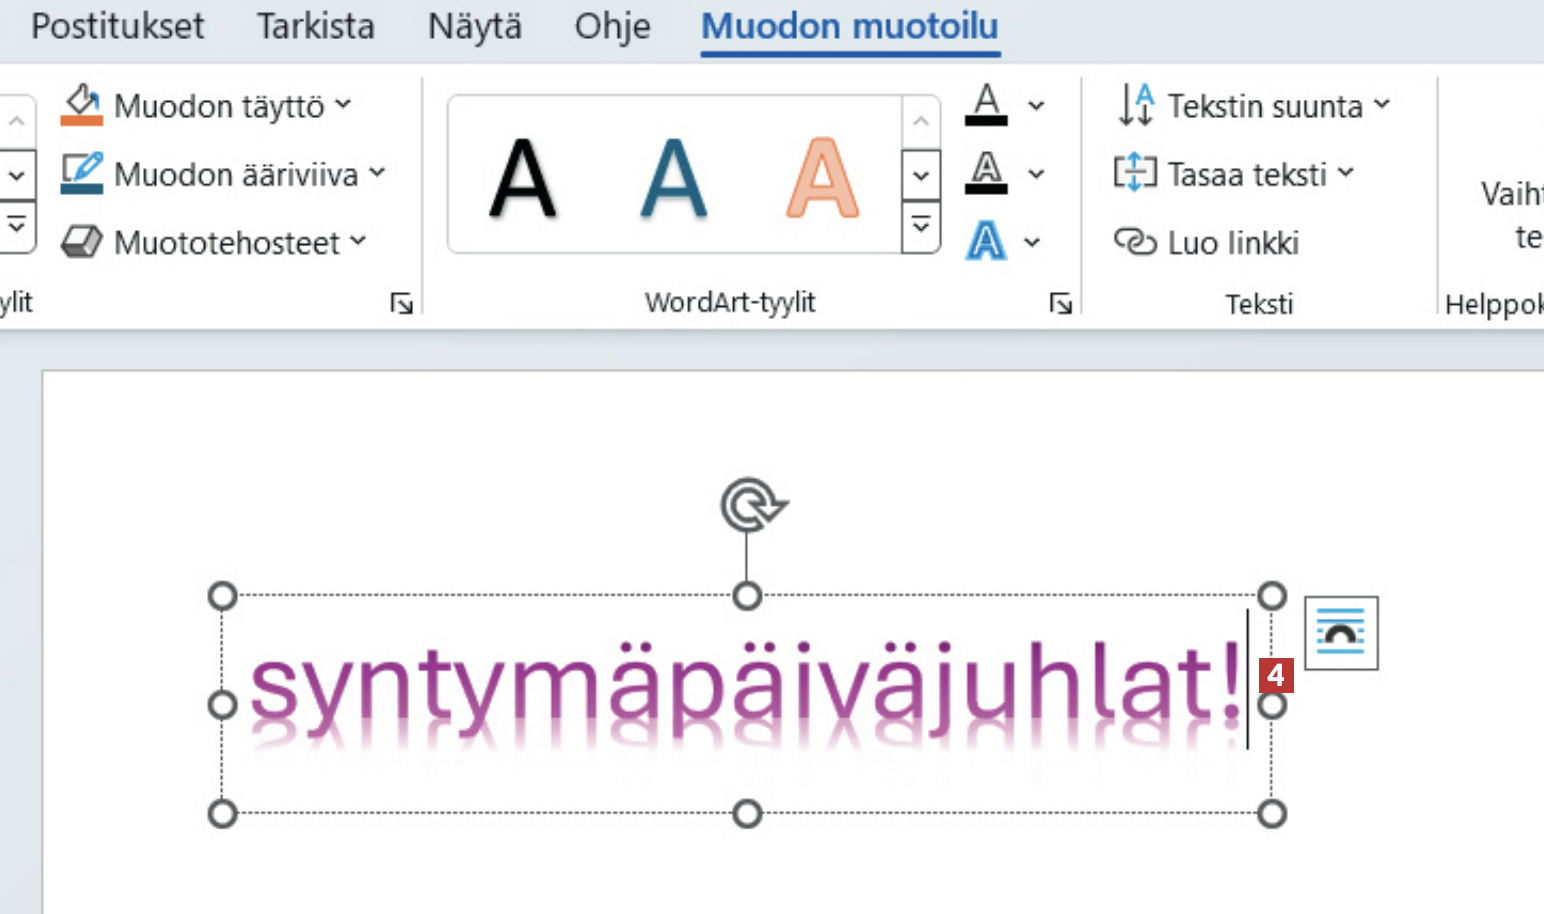Select the orange outlined WordArt style
1544x914 pixels.
tap(821, 178)
